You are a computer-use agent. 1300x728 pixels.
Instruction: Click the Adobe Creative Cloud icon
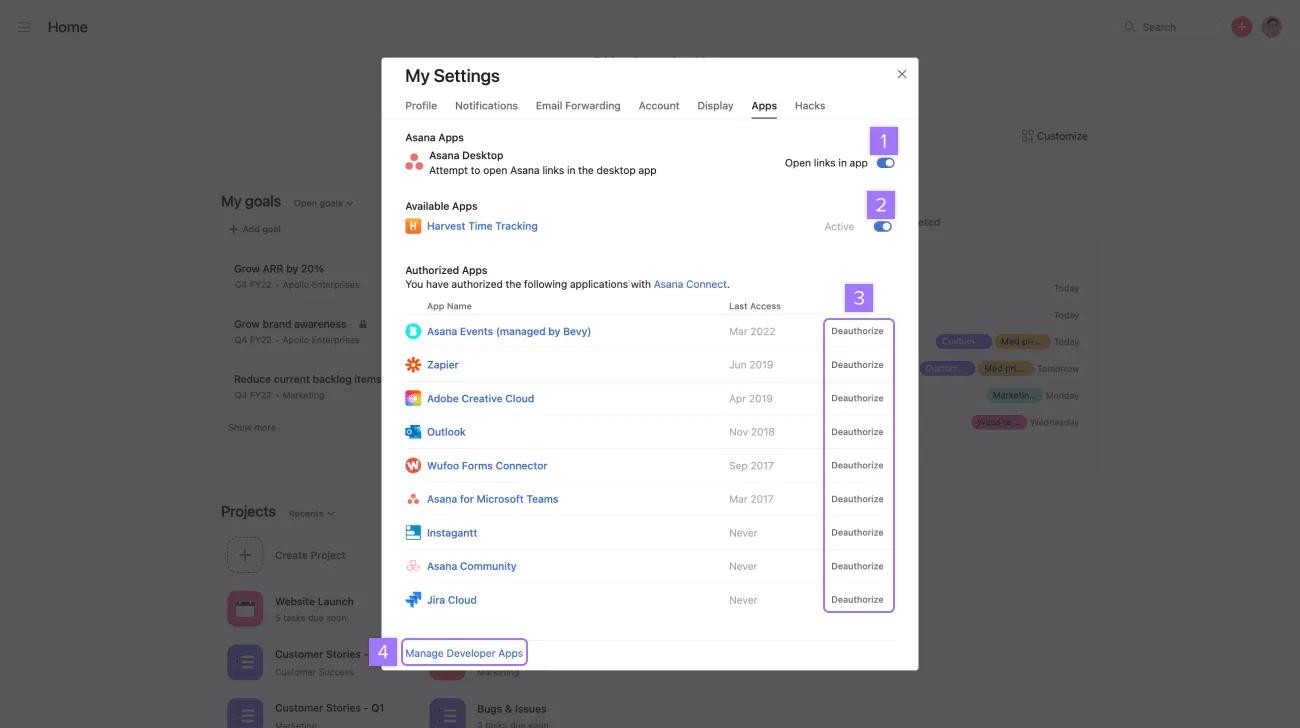pyautogui.click(x=413, y=398)
